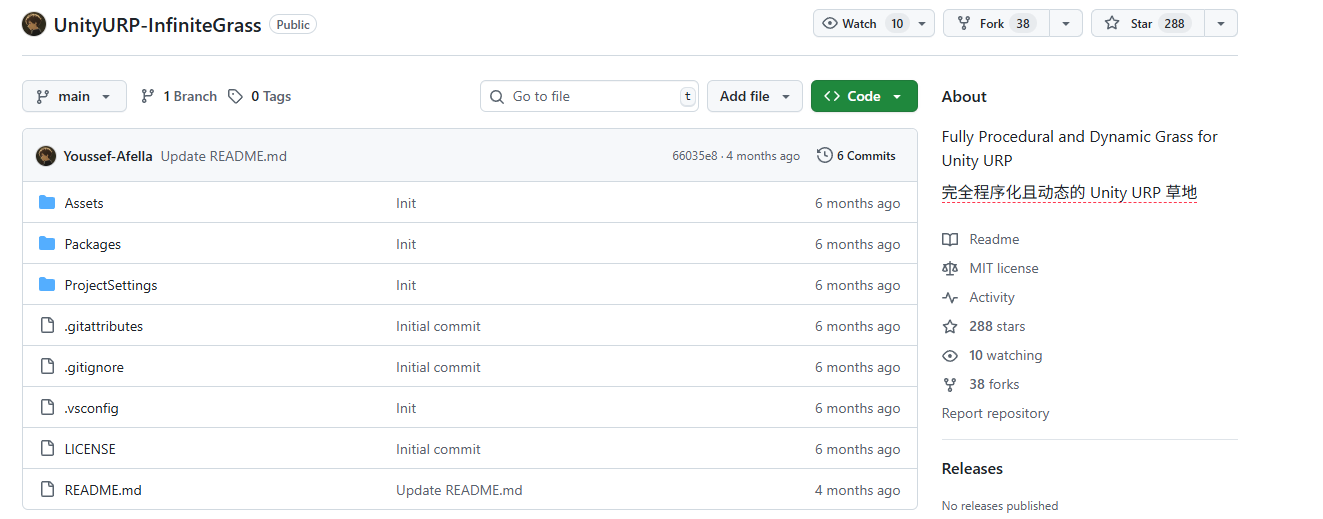This screenshot has height=519, width=1323.
Task: Open the 1 Branch link
Action: [x=179, y=96]
